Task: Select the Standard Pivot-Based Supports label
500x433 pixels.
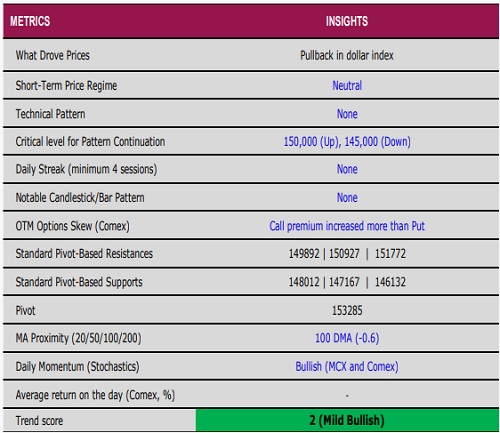Action: coord(79,282)
